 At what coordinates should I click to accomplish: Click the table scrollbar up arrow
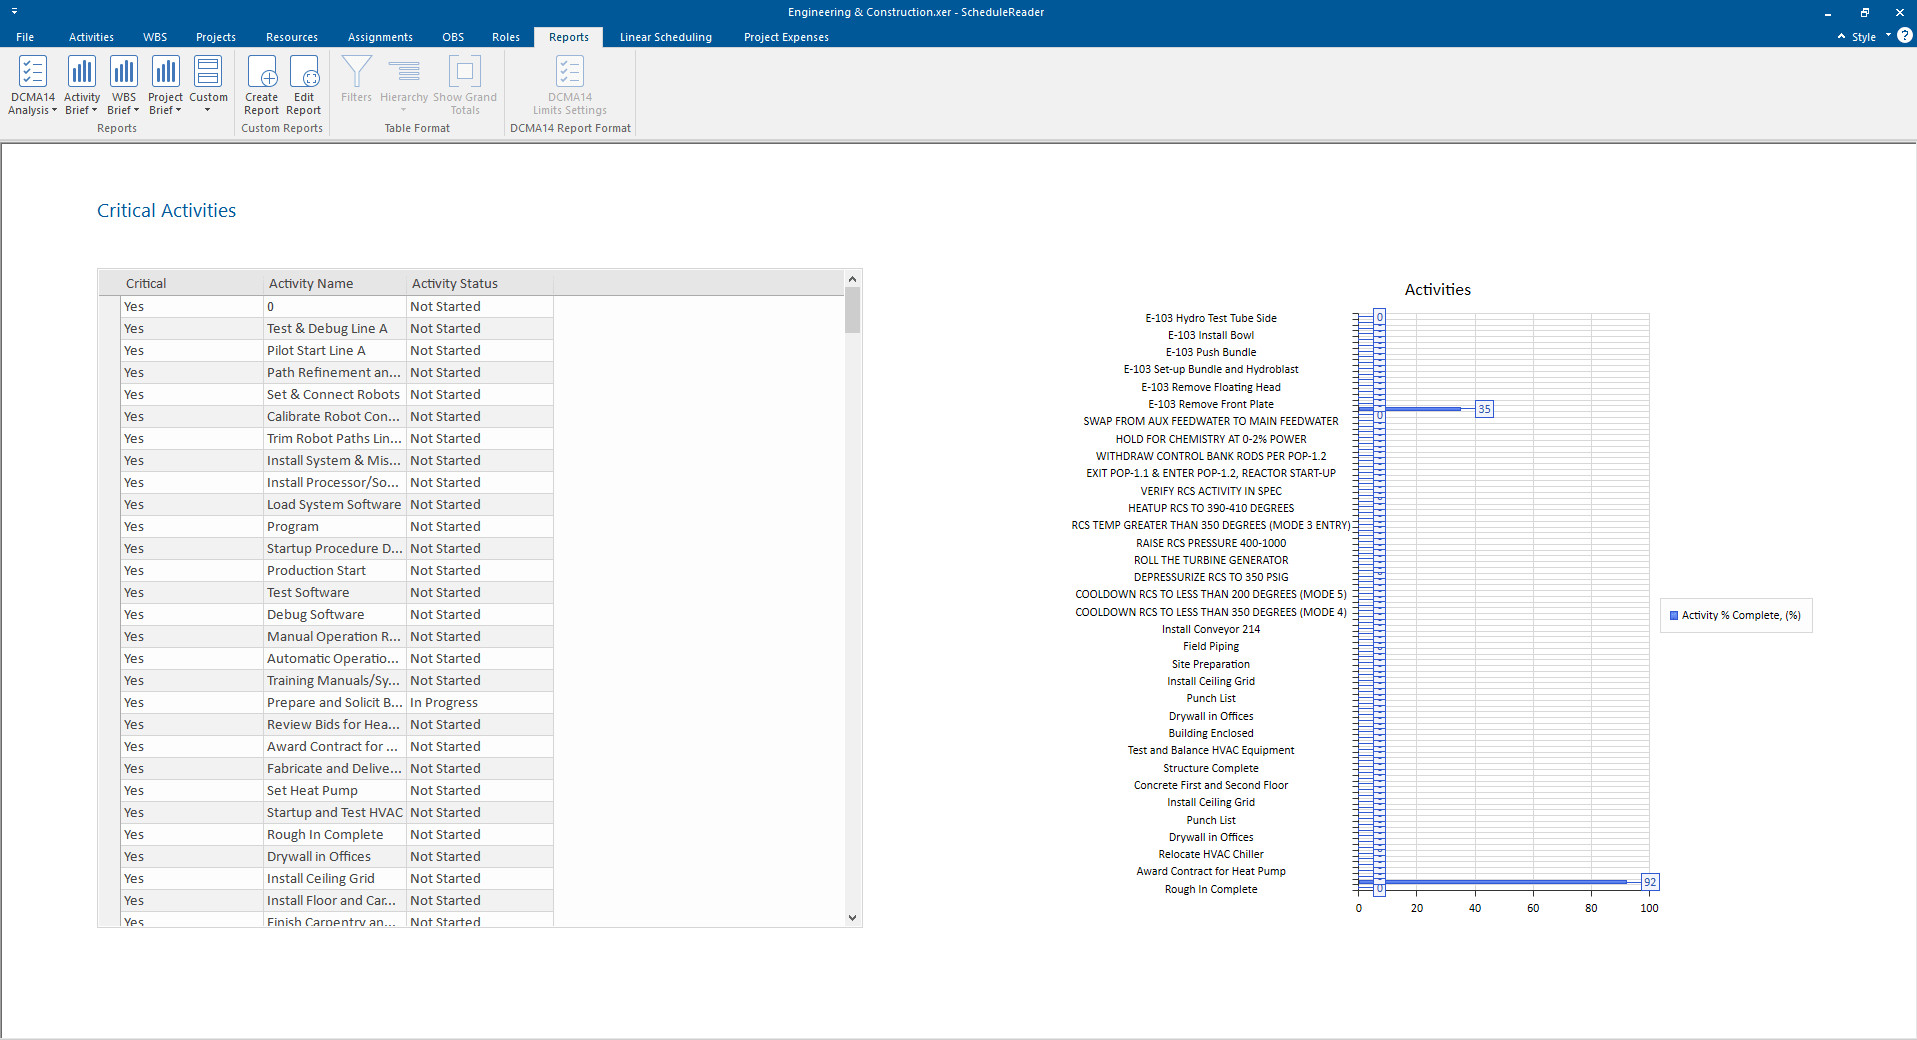click(x=852, y=279)
